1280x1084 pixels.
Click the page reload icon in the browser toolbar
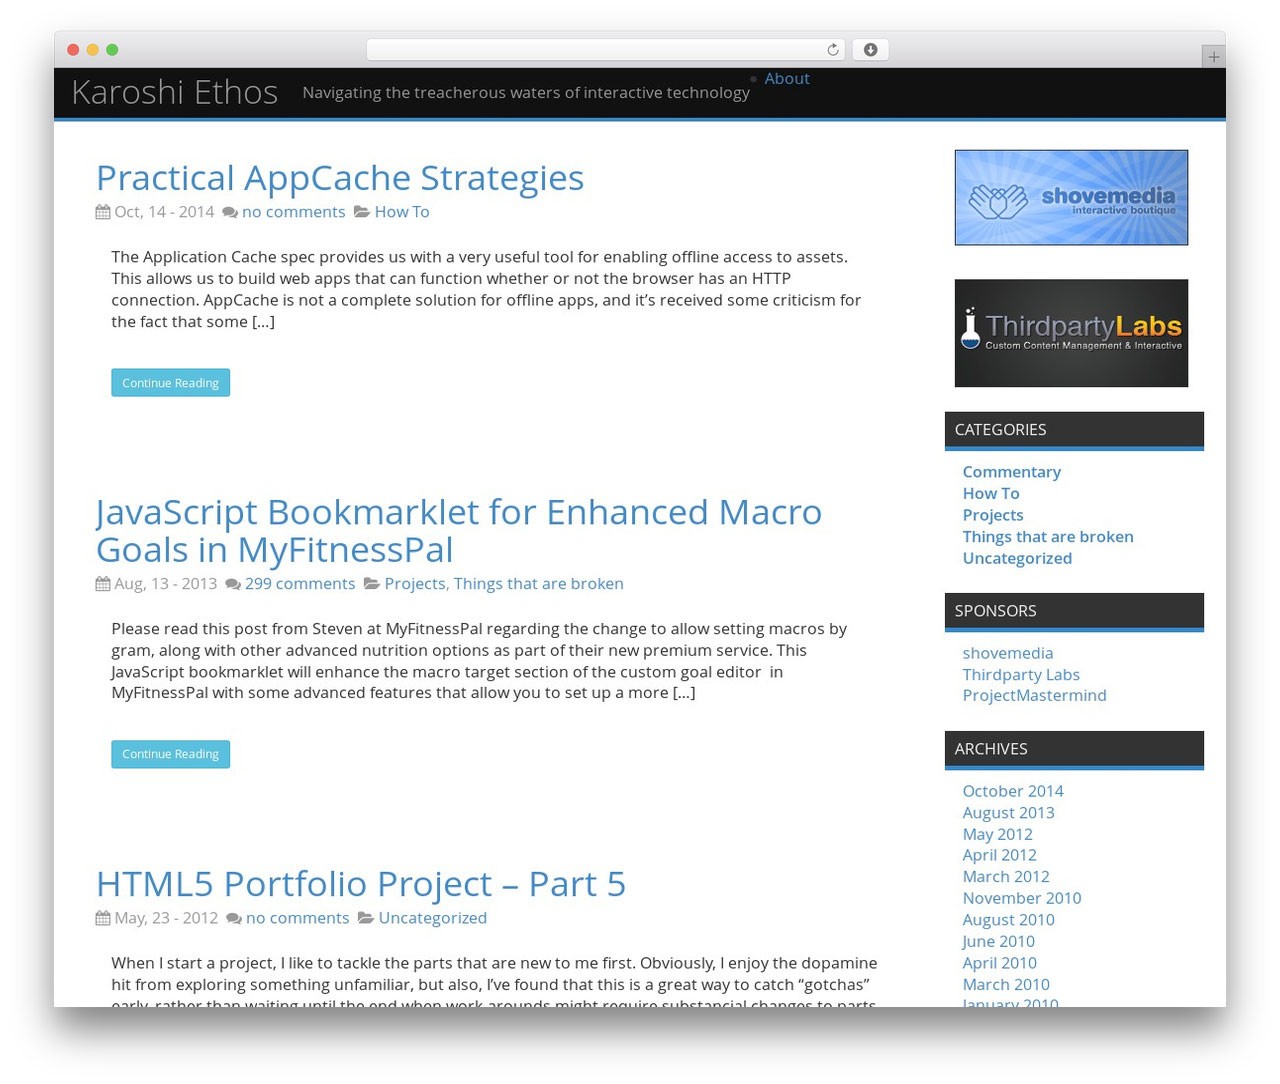(831, 49)
